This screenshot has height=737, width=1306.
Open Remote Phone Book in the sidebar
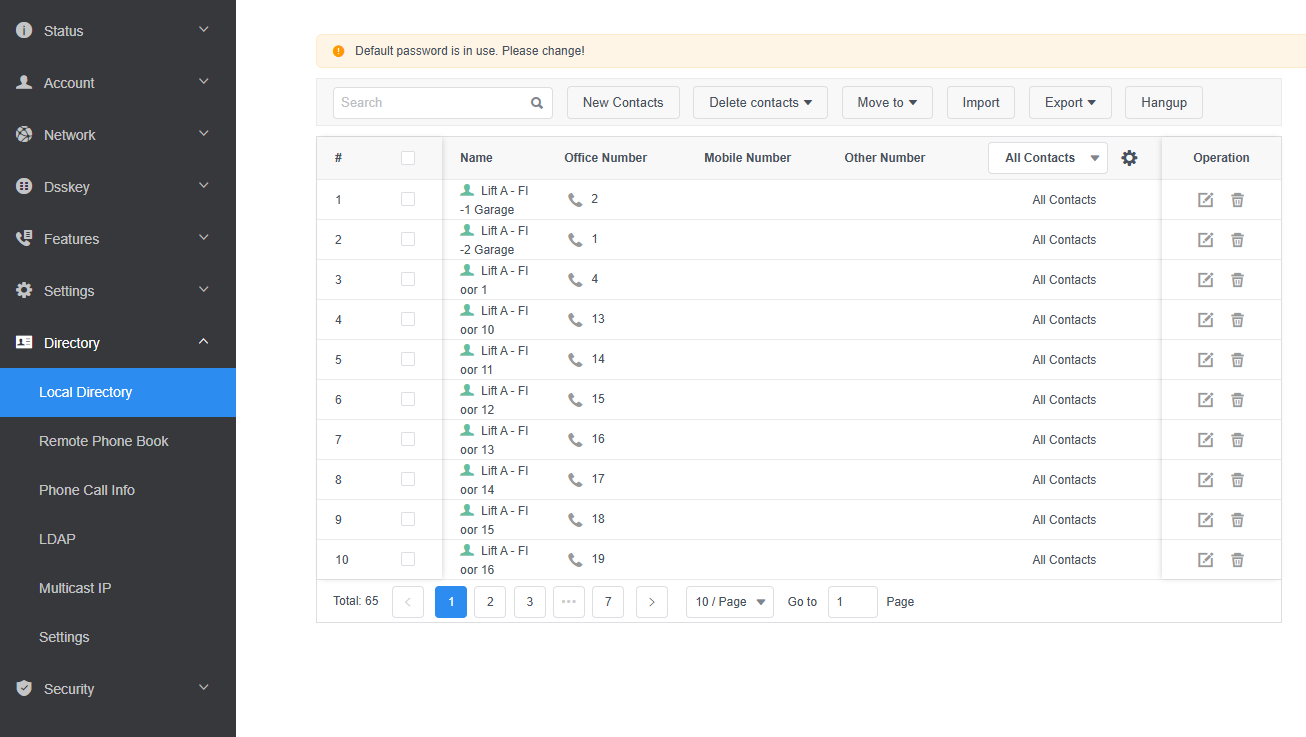tap(104, 441)
